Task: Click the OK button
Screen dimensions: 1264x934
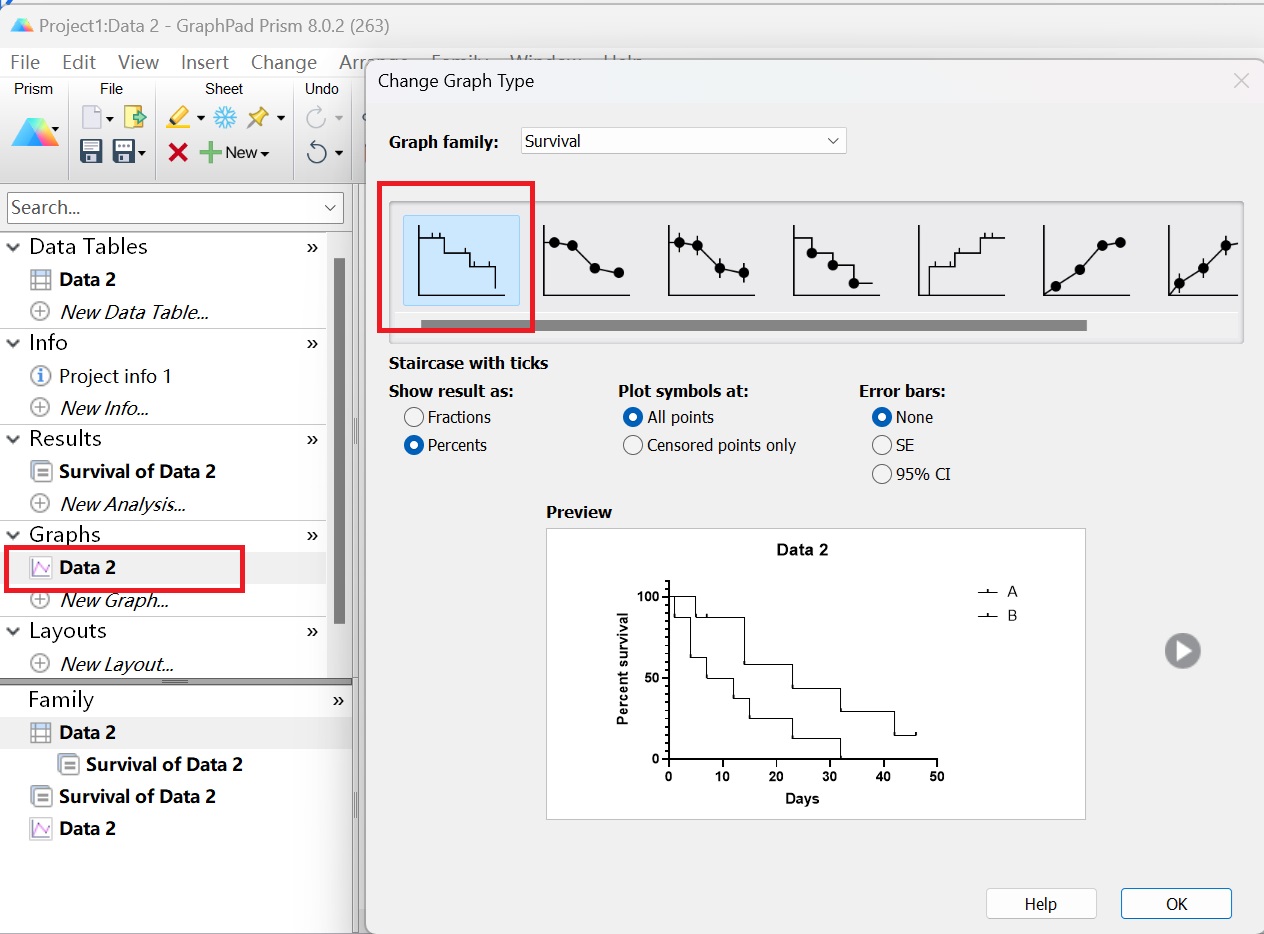Action: [1176, 904]
